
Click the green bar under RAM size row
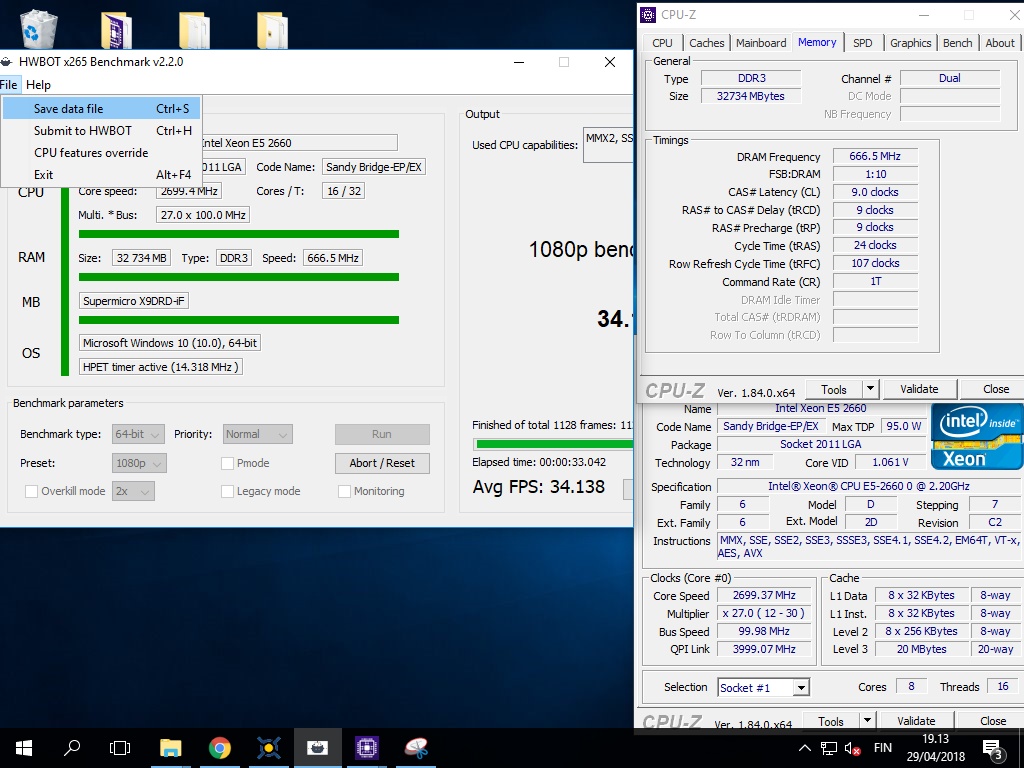tap(238, 277)
